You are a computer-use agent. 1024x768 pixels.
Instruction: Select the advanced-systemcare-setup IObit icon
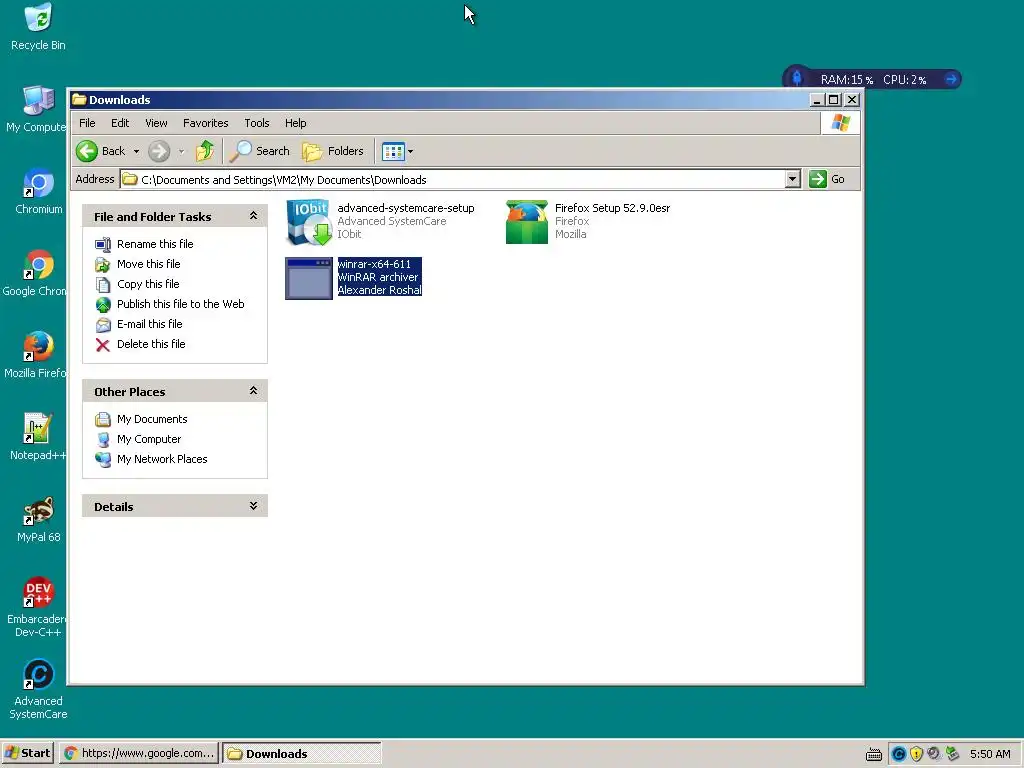pos(309,222)
